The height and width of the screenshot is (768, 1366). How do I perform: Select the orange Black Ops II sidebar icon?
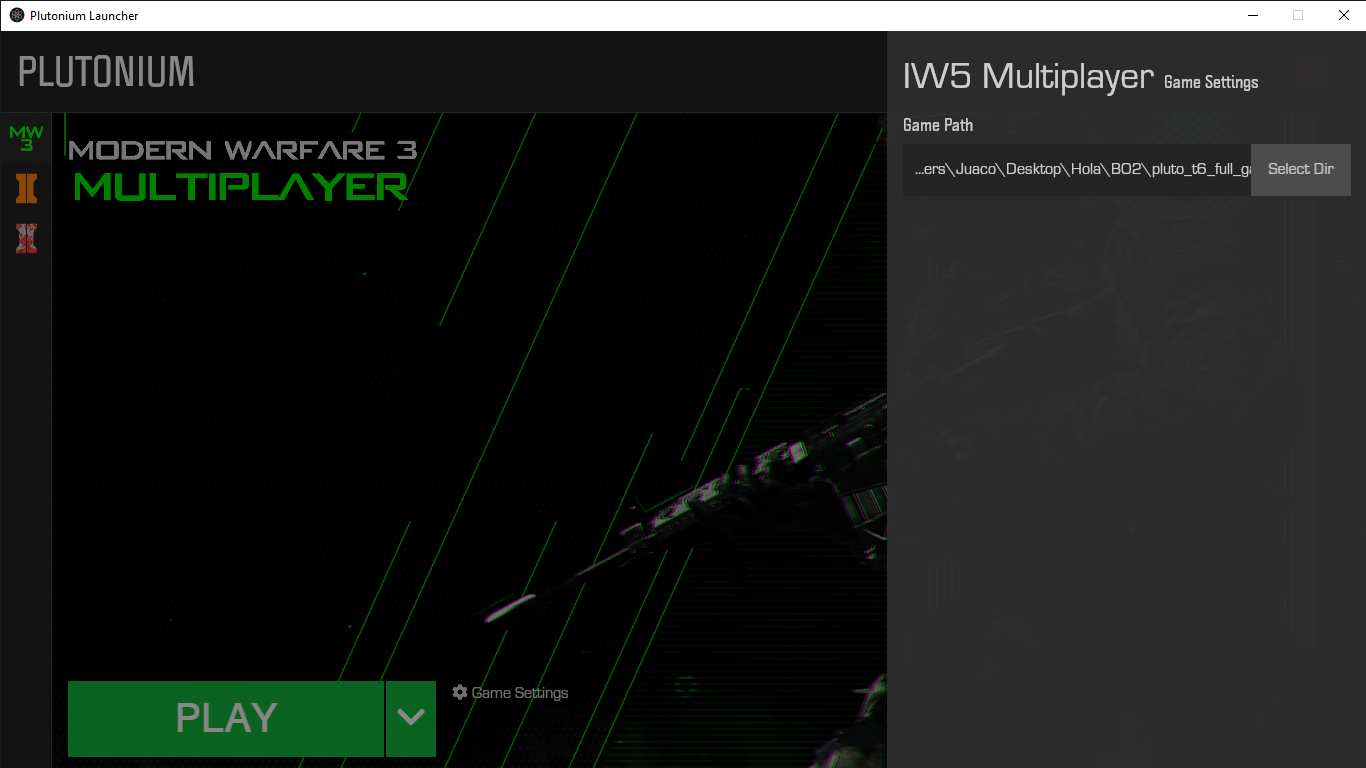pyautogui.click(x=26, y=188)
